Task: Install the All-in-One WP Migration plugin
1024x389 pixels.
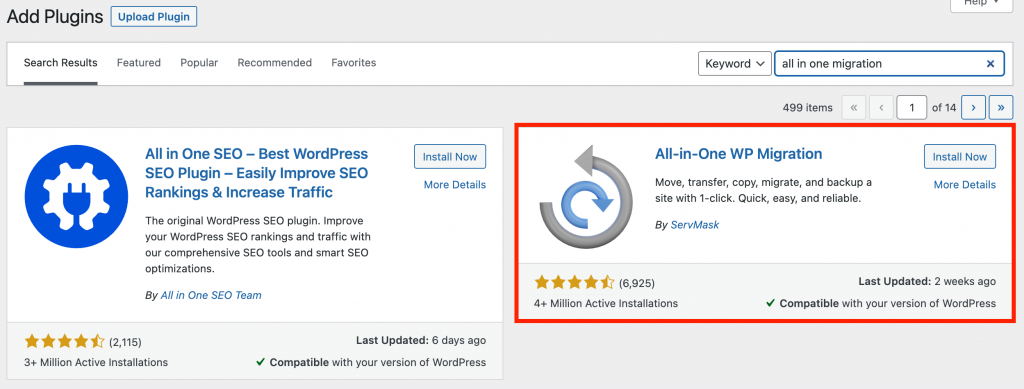Action: coord(959,157)
